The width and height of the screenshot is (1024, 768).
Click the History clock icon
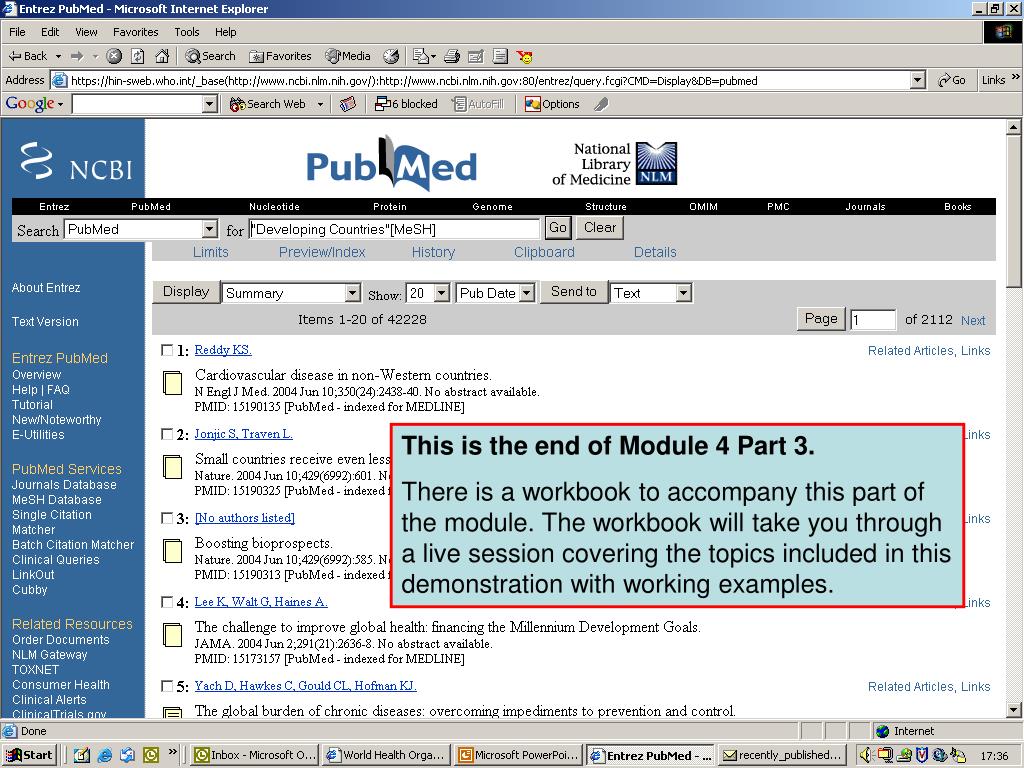coord(391,56)
